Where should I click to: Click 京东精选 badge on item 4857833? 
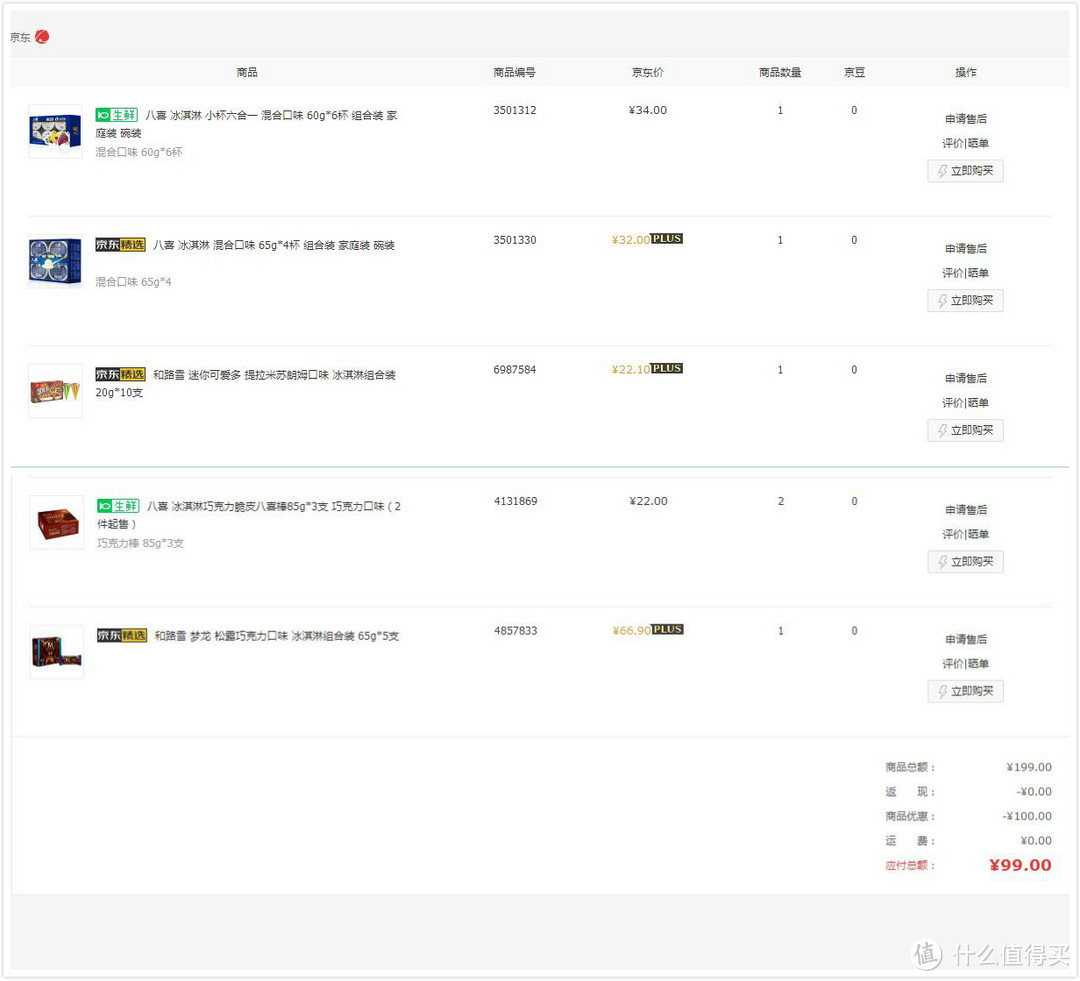pos(122,635)
